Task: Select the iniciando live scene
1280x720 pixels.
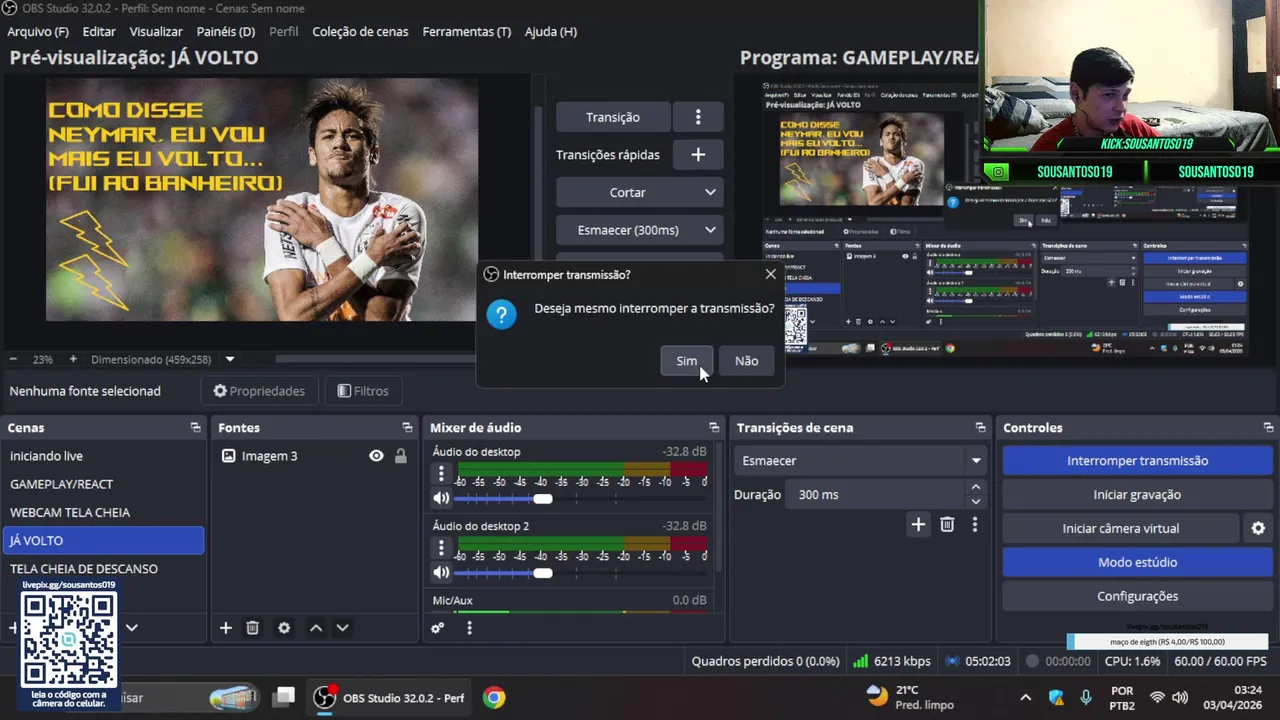Action: click(x=104, y=456)
